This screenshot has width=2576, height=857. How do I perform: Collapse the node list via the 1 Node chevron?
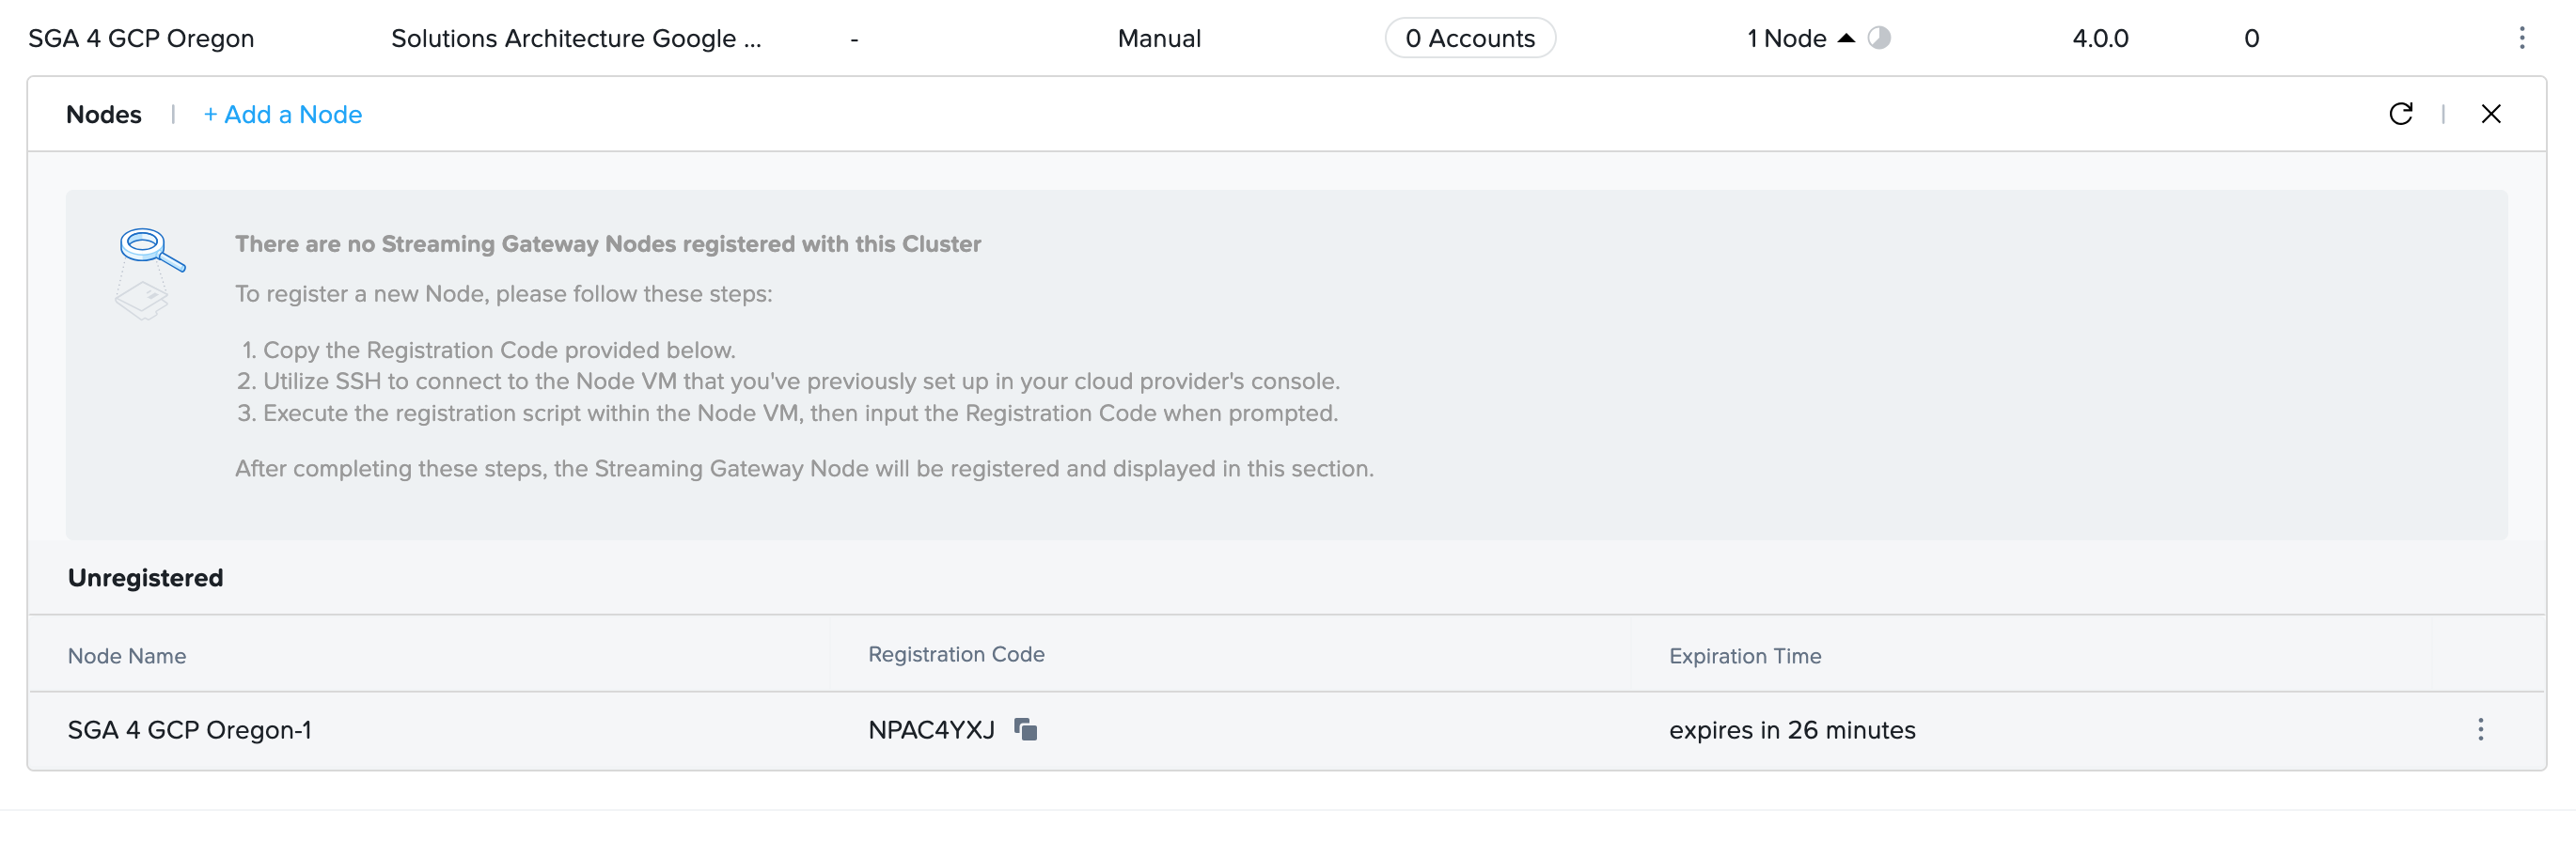click(x=1845, y=36)
